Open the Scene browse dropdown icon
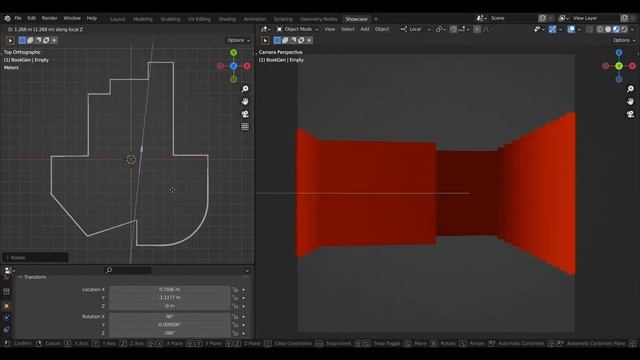Image resolution: width=640 pixels, height=360 pixels. point(482,18)
